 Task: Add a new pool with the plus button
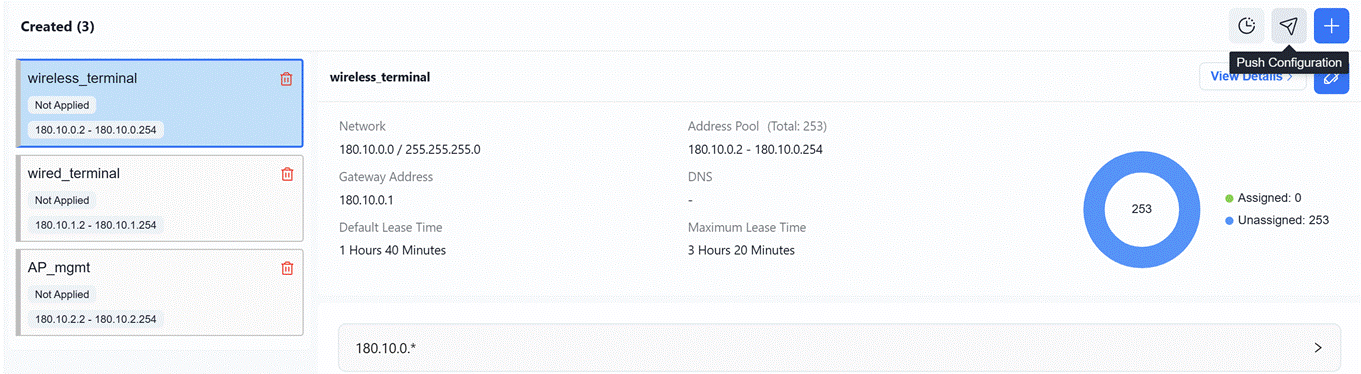1331,26
